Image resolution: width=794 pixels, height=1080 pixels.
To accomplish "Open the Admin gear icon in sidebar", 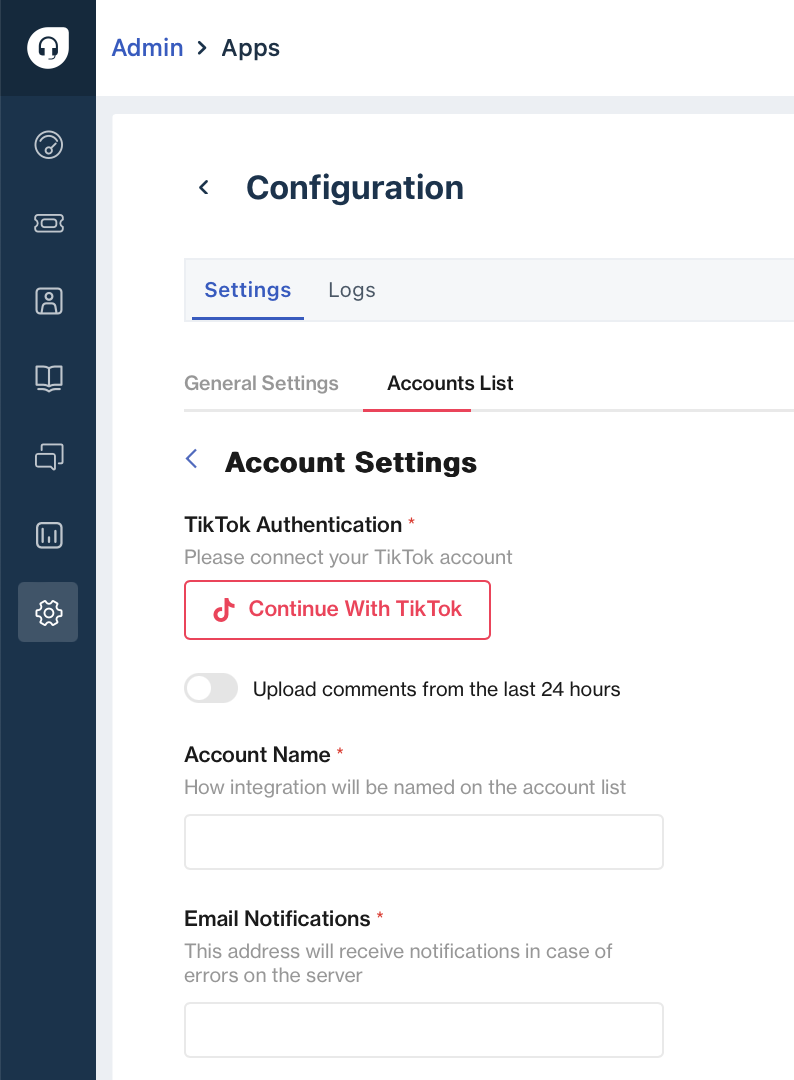I will (x=48, y=612).
